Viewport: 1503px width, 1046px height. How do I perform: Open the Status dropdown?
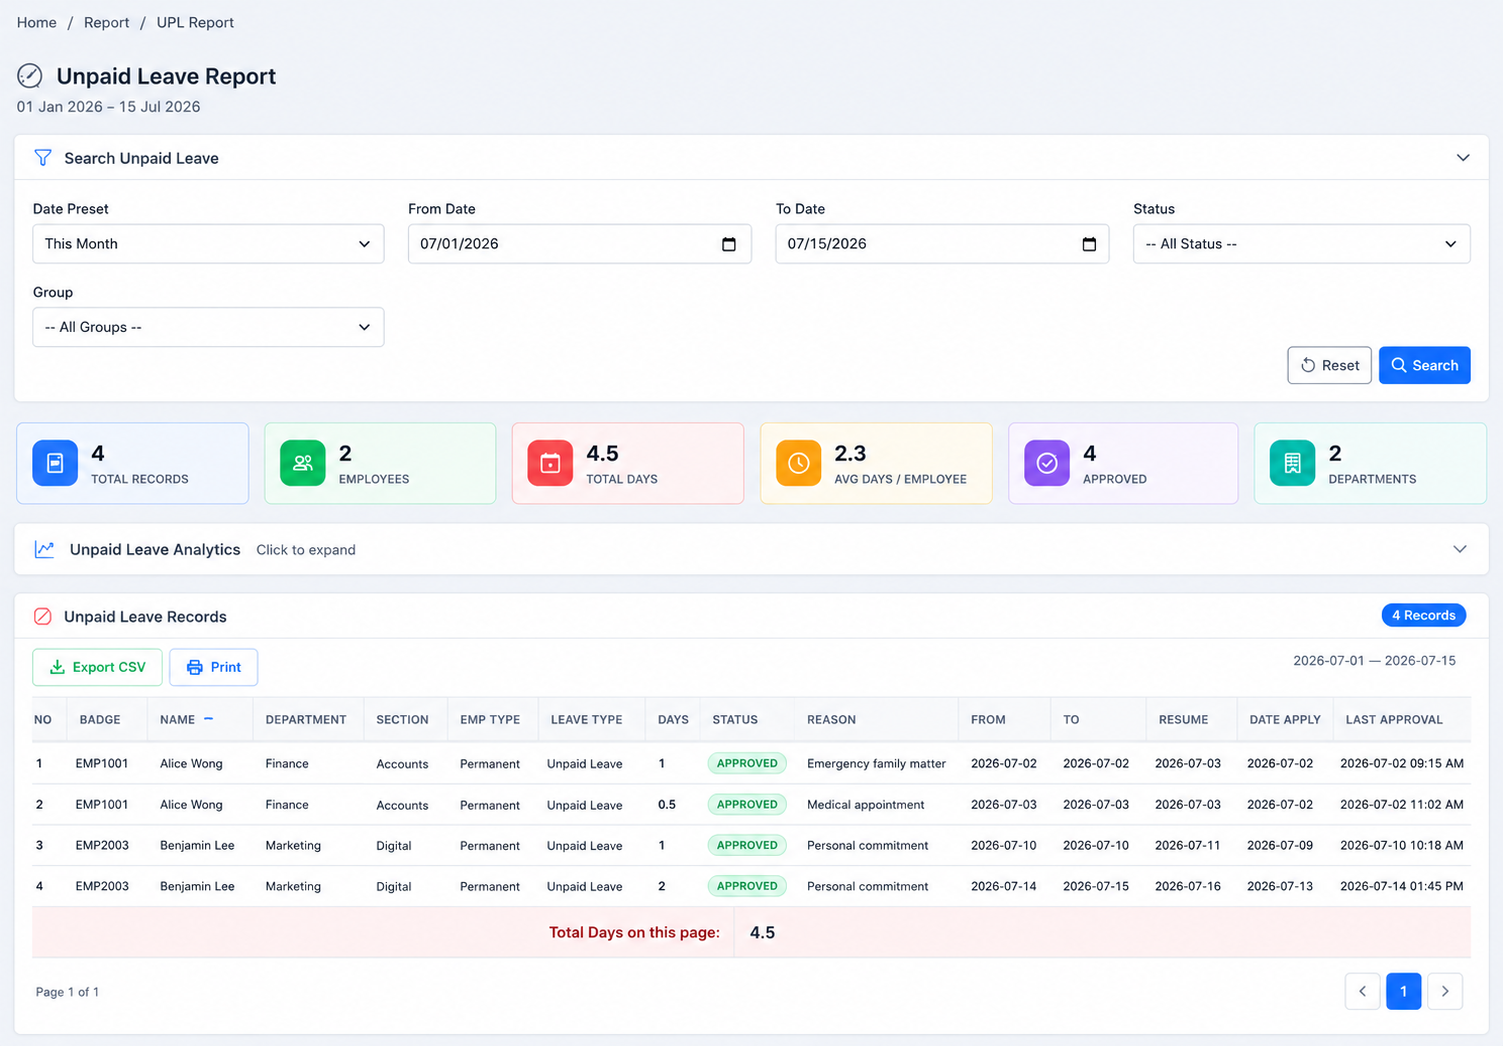coord(1301,244)
